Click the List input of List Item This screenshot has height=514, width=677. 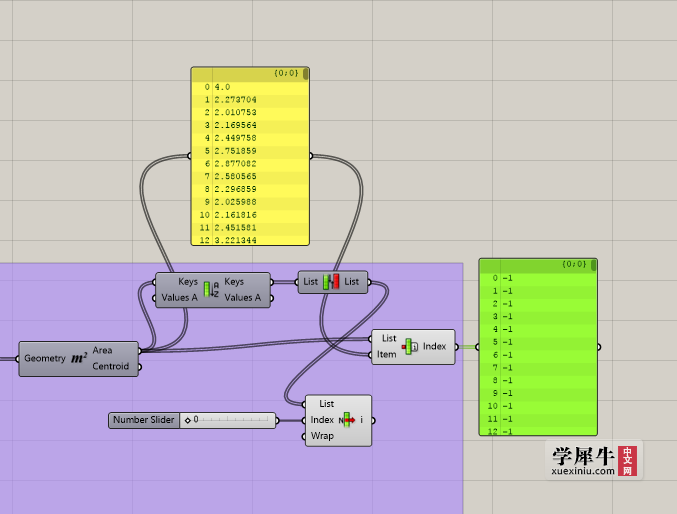pos(326,403)
